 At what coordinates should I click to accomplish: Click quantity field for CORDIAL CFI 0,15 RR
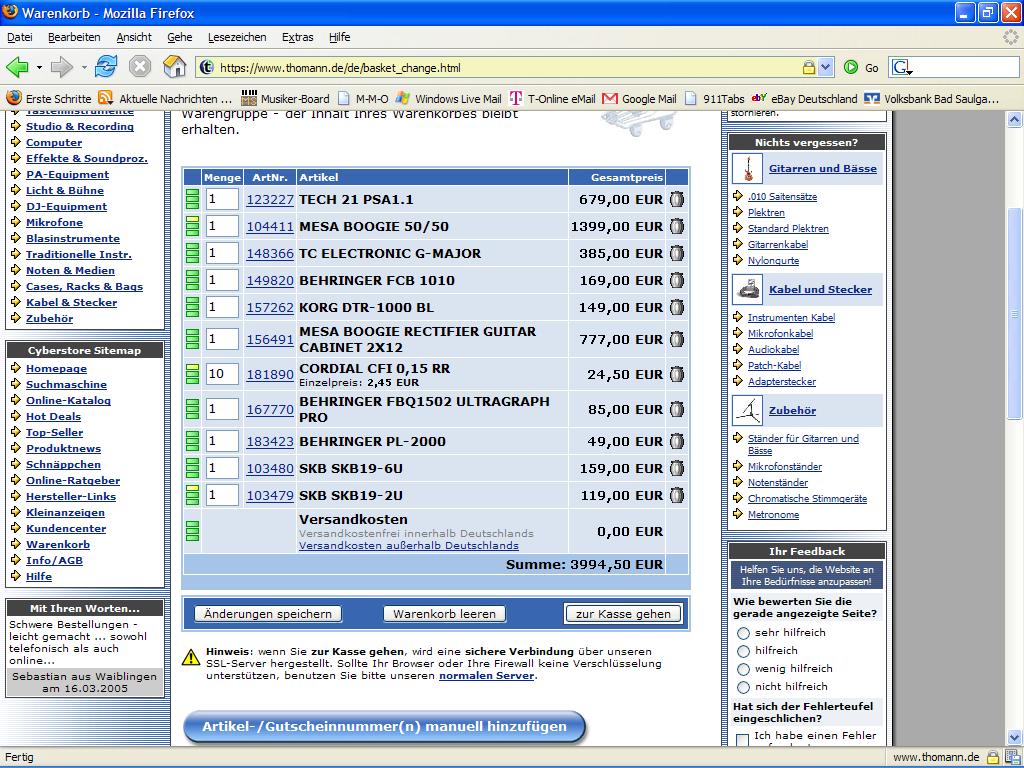coord(222,374)
